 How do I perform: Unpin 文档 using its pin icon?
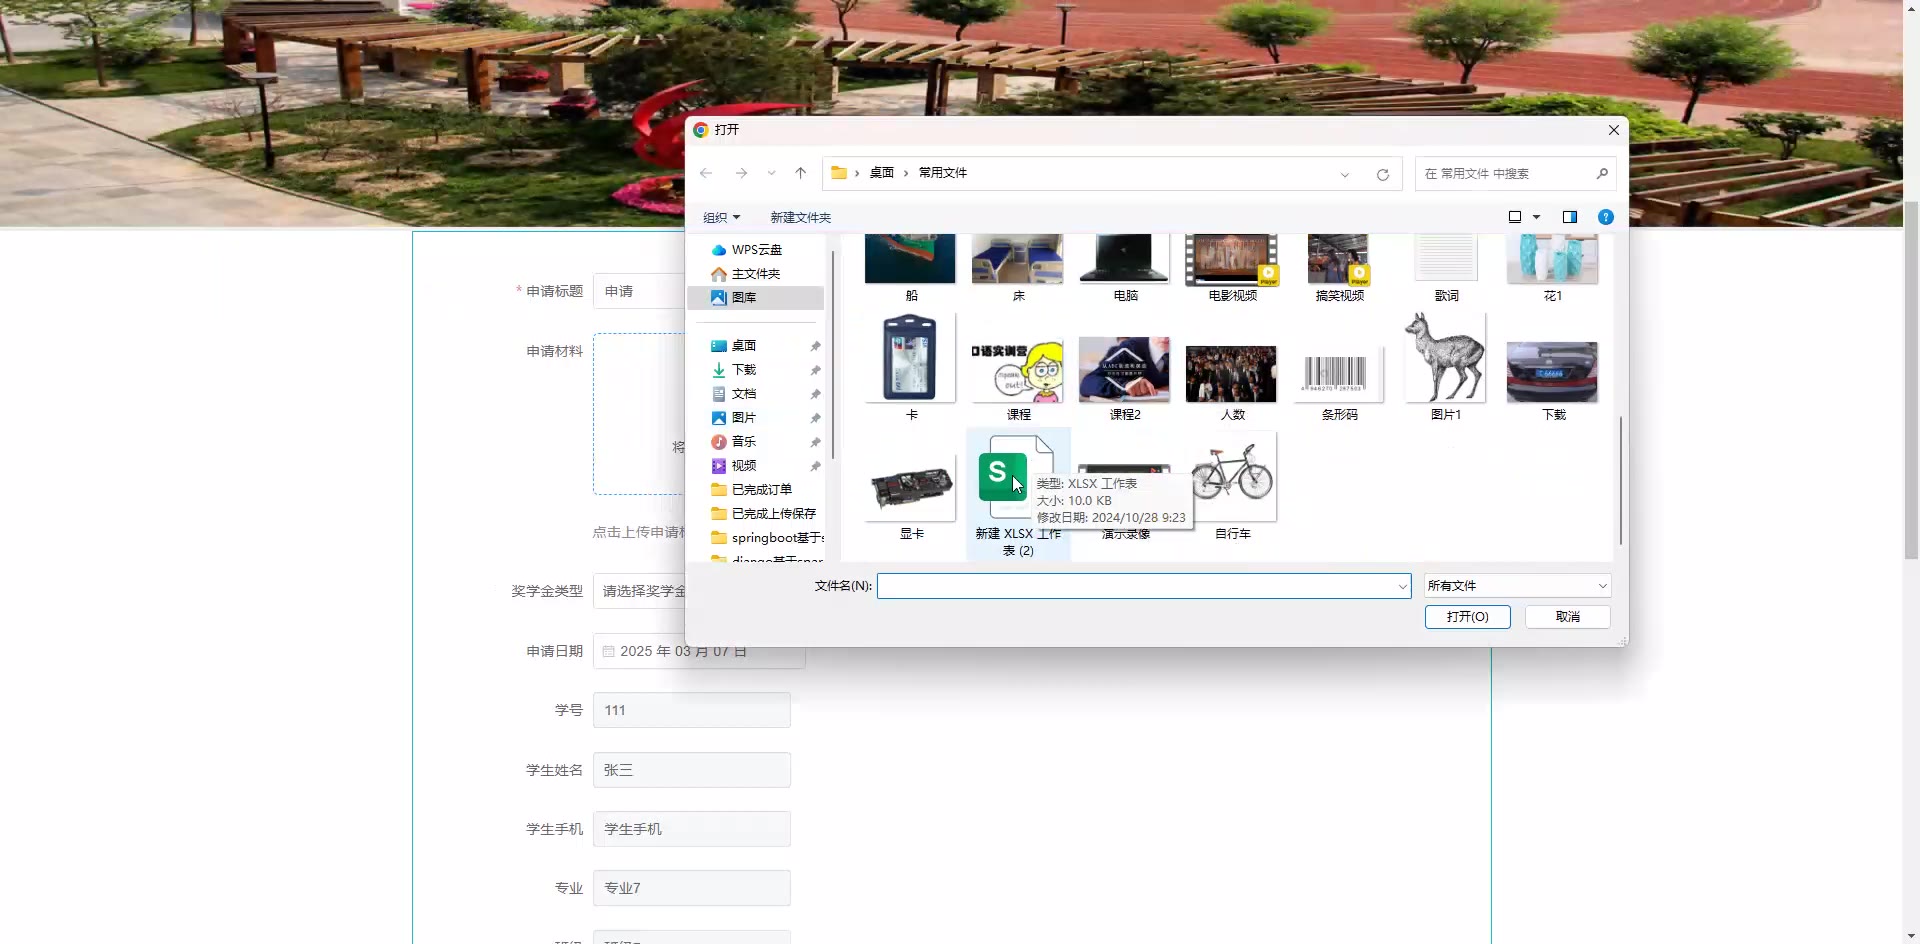click(x=815, y=394)
